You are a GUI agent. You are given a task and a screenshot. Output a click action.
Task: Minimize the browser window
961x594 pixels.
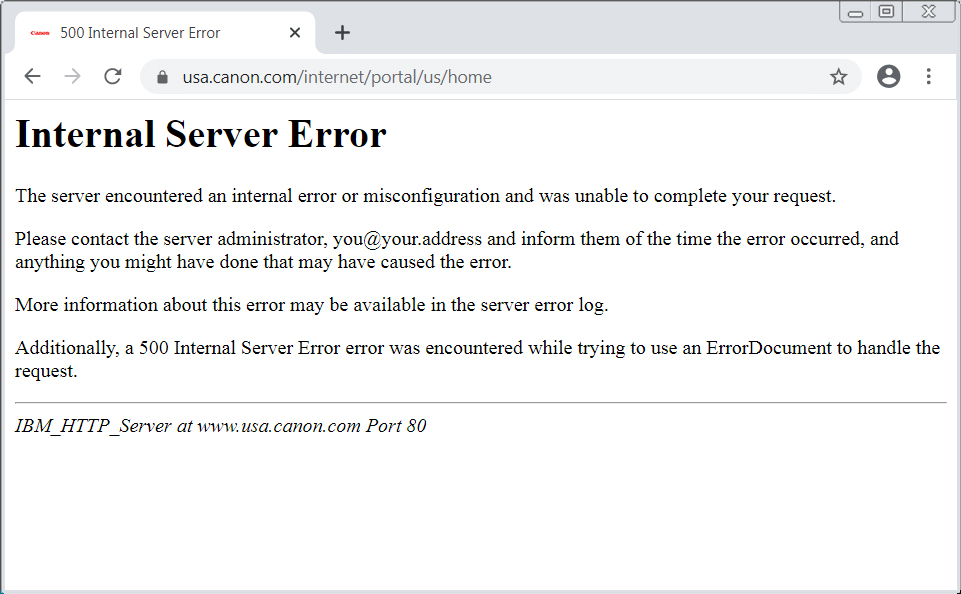click(855, 11)
